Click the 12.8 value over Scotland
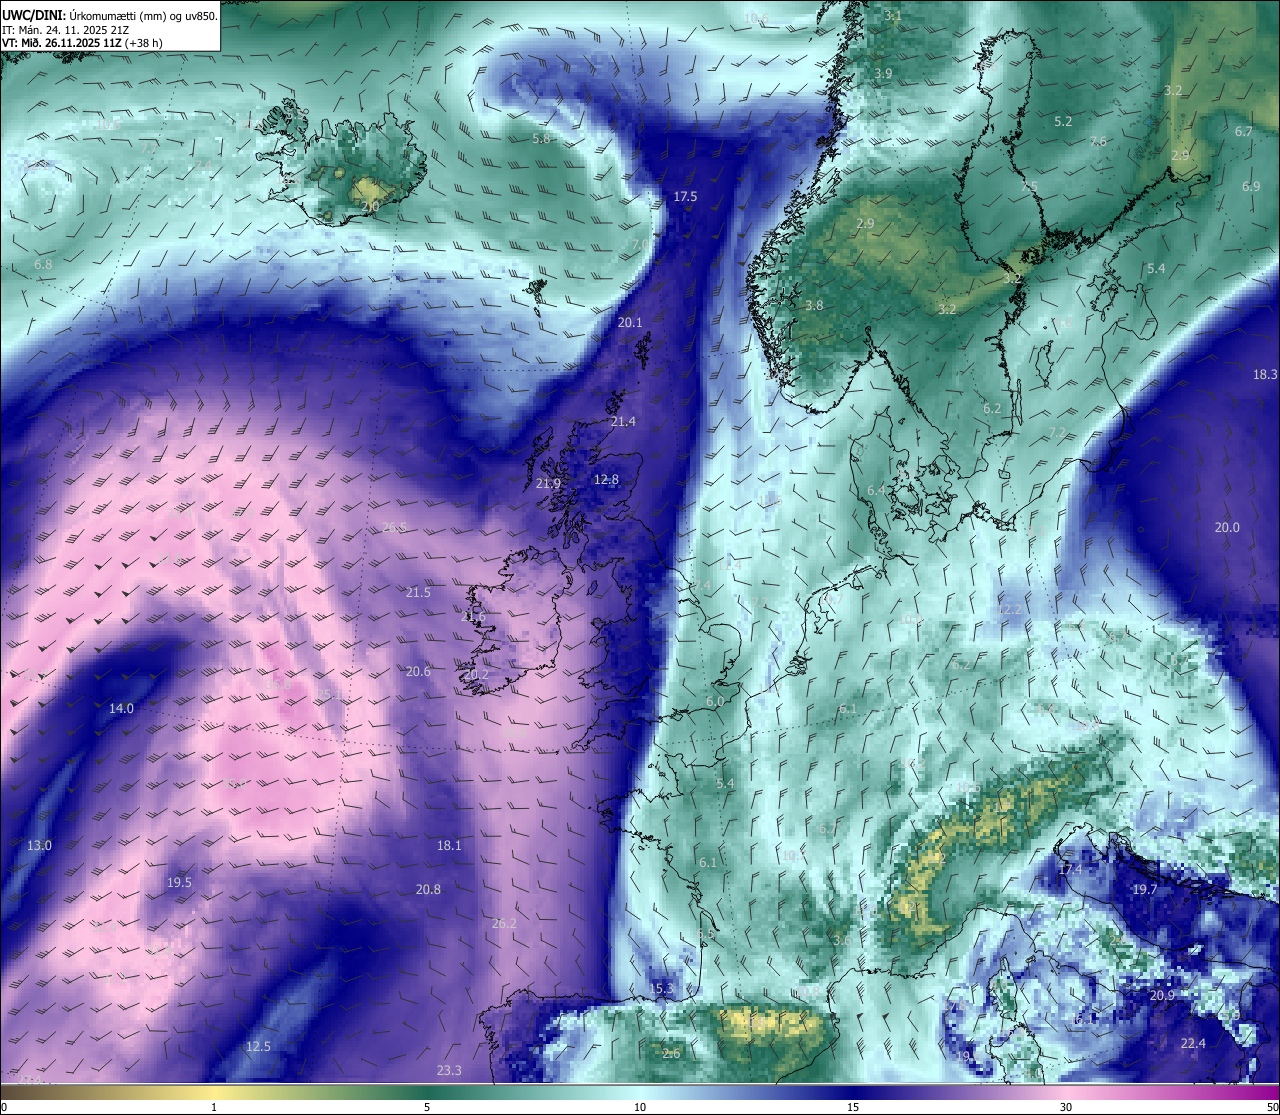Image resolution: width=1280 pixels, height=1115 pixels. [x=606, y=480]
